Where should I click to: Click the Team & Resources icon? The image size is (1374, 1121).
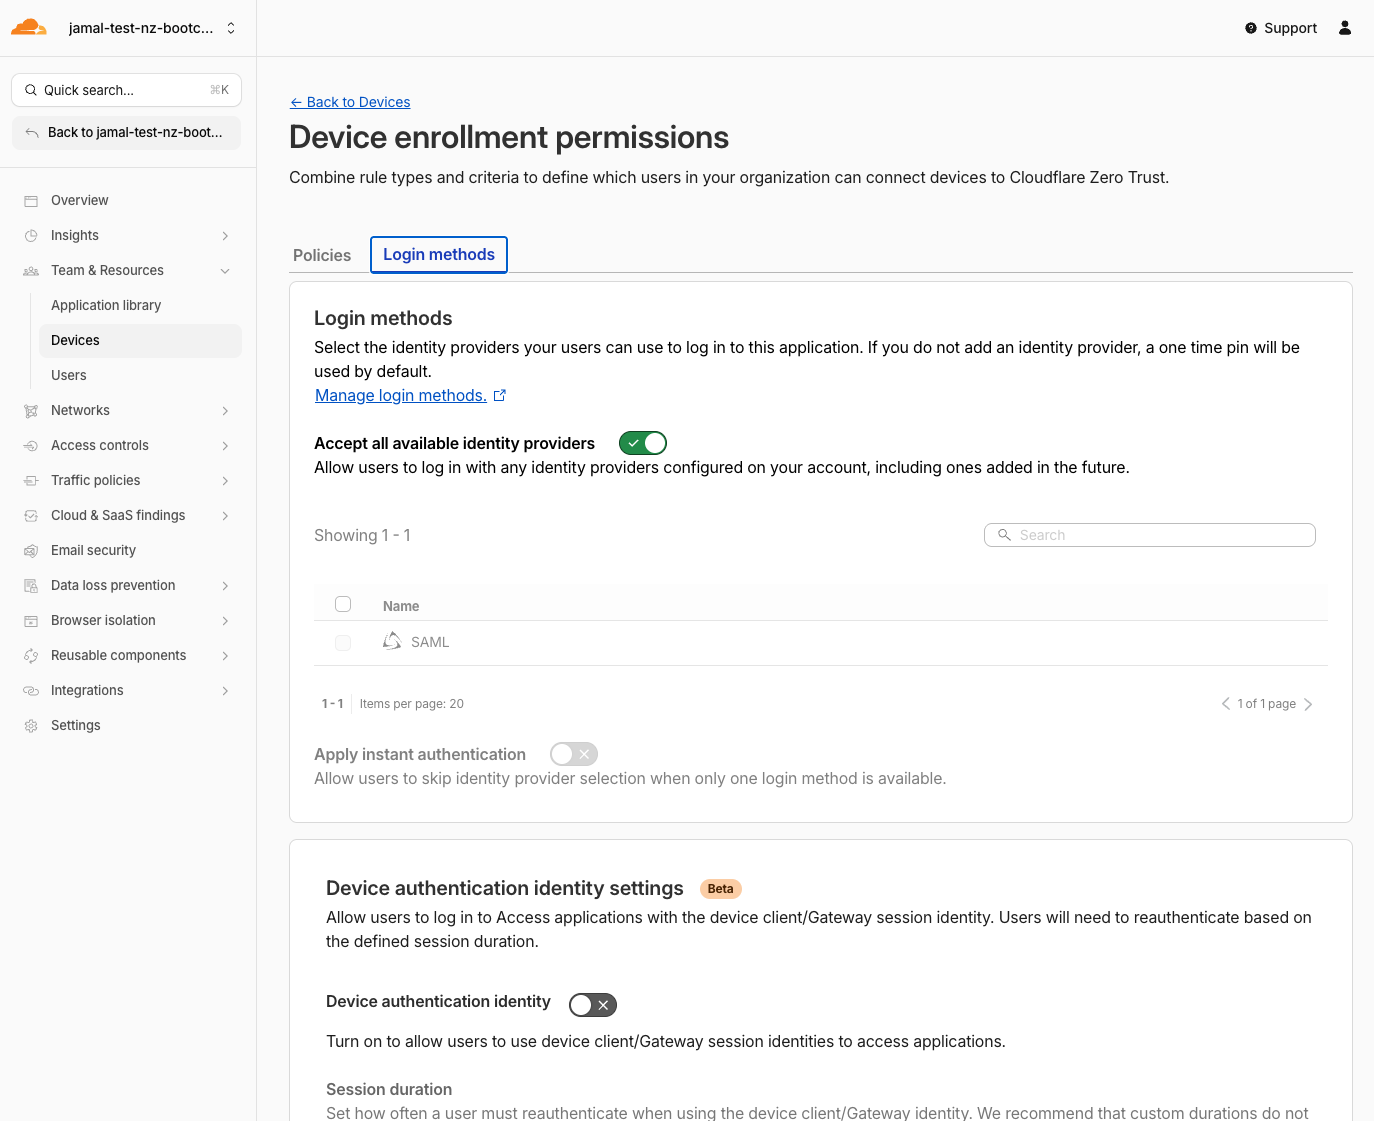point(31,271)
